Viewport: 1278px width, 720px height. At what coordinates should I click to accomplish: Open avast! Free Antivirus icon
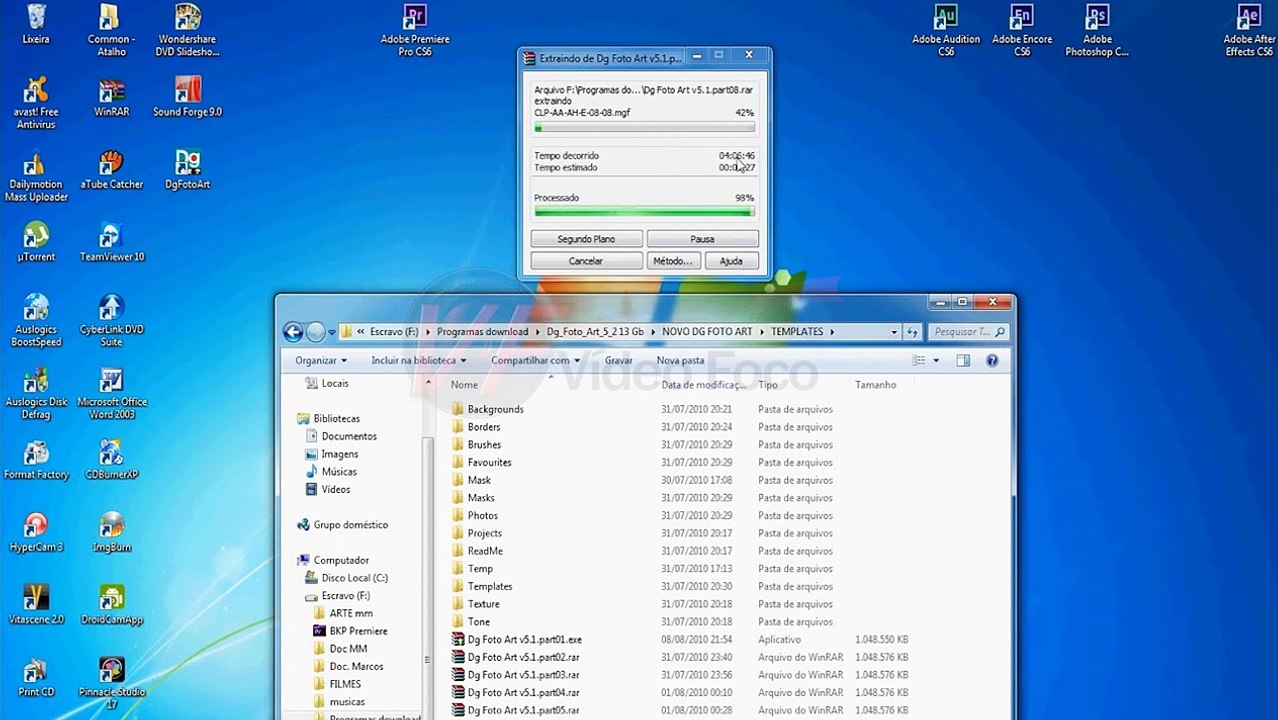click(36, 103)
